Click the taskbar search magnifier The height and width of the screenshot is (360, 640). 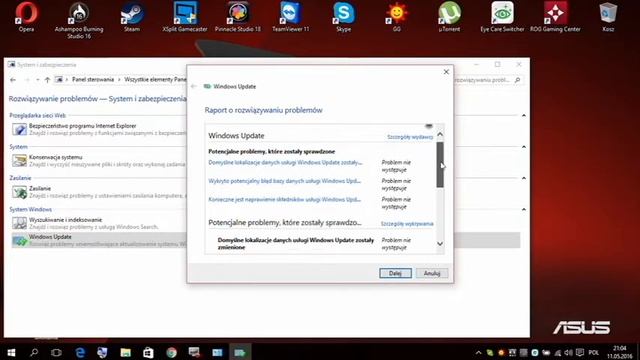[34, 352]
